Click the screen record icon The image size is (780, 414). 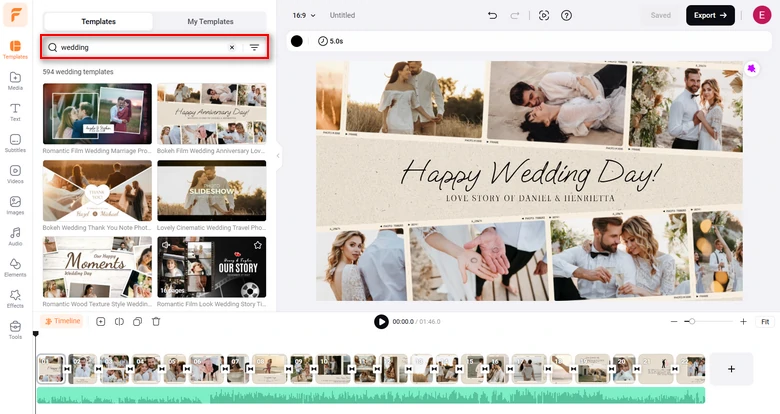[544, 15]
